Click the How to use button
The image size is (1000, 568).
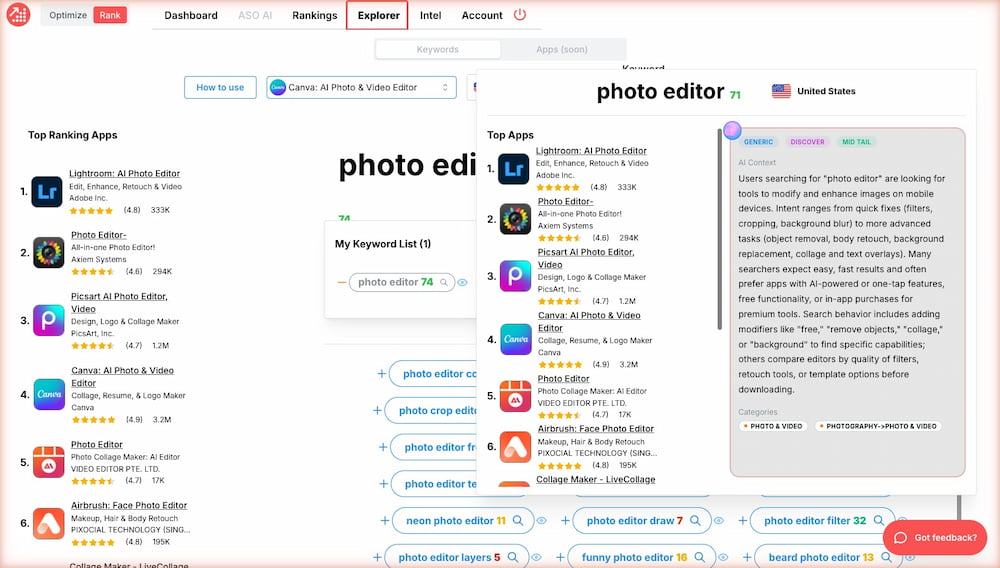[x=220, y=87]
